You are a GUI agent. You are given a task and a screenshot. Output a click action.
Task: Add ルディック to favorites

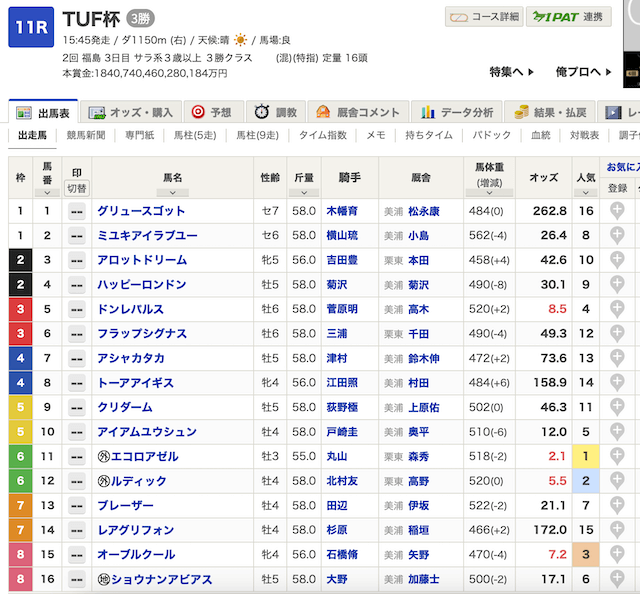(x=617, y=481)
